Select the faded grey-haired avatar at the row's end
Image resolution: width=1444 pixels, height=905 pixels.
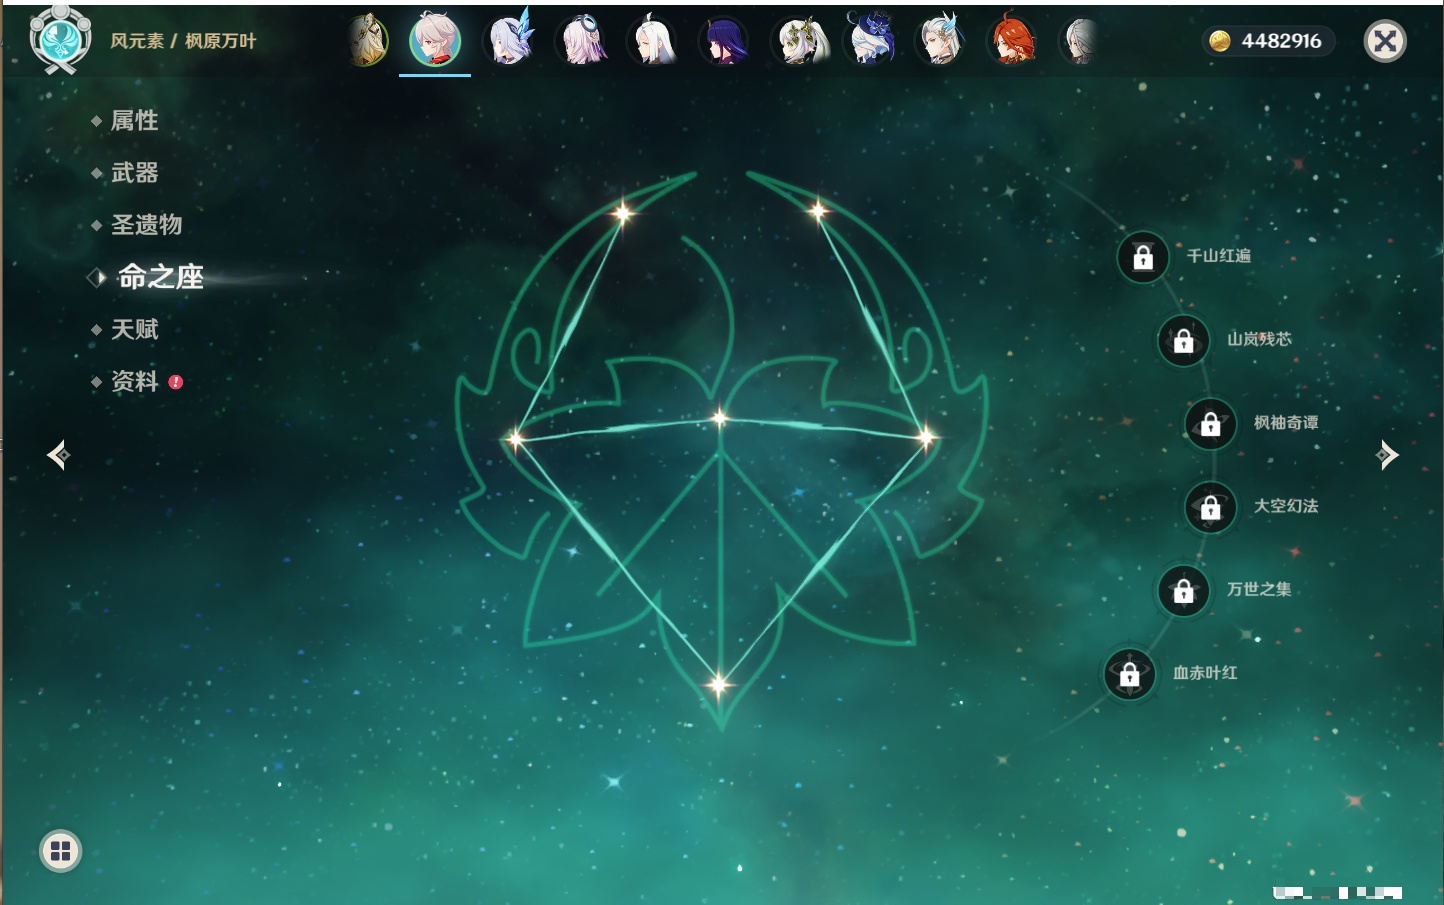click(1081, 41)
